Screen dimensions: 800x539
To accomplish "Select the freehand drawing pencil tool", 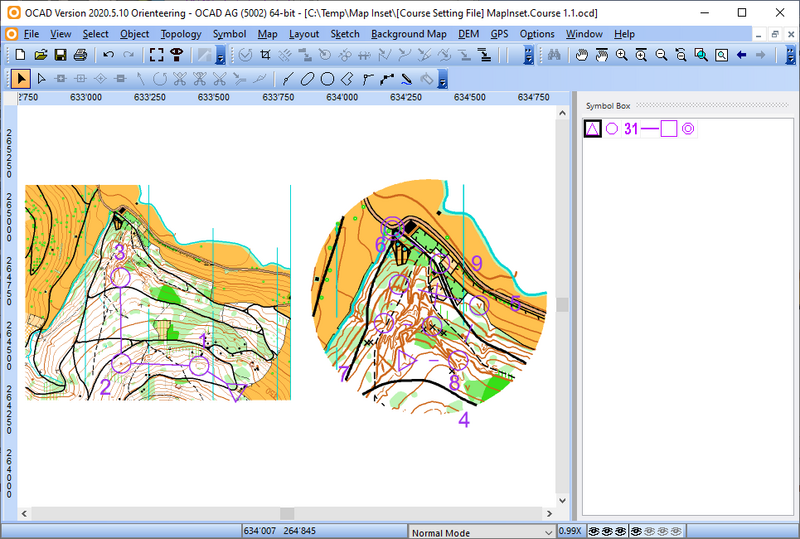I will (407, 79).
